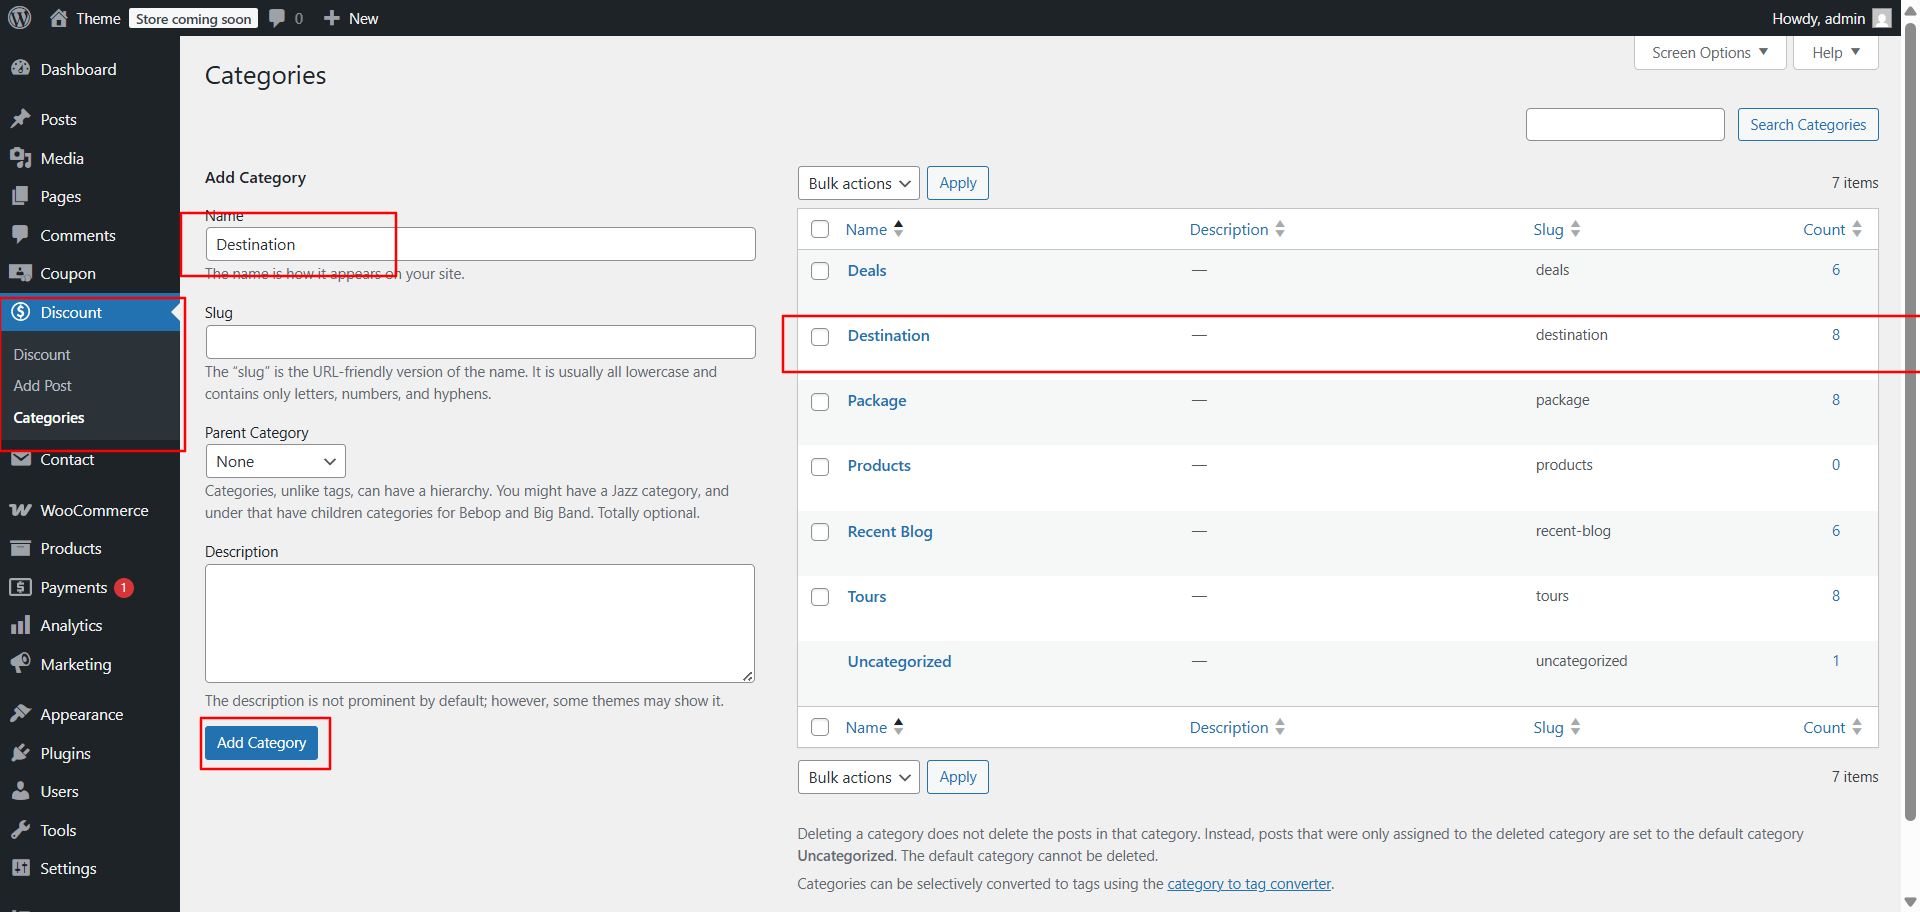
Task: Open the comments bubble icon in admin bar
Action: click(x=277, y=18)
